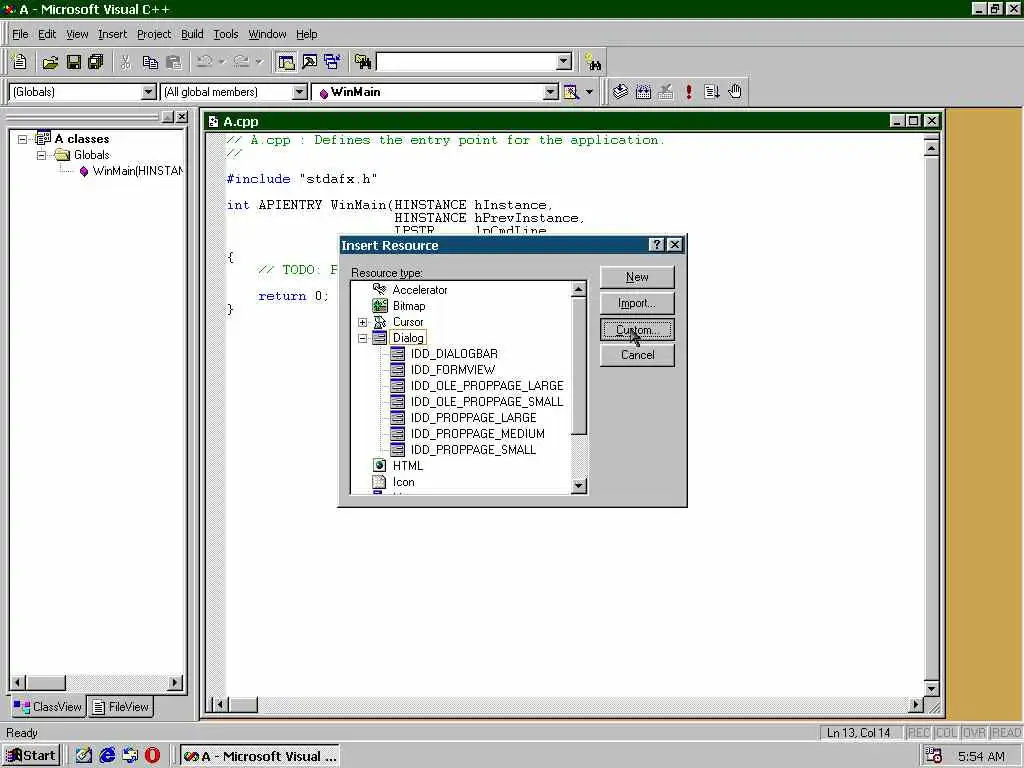
Task: Click the workspace pane horizontal scrollbar thumb
Action: (x=46, y=682)
